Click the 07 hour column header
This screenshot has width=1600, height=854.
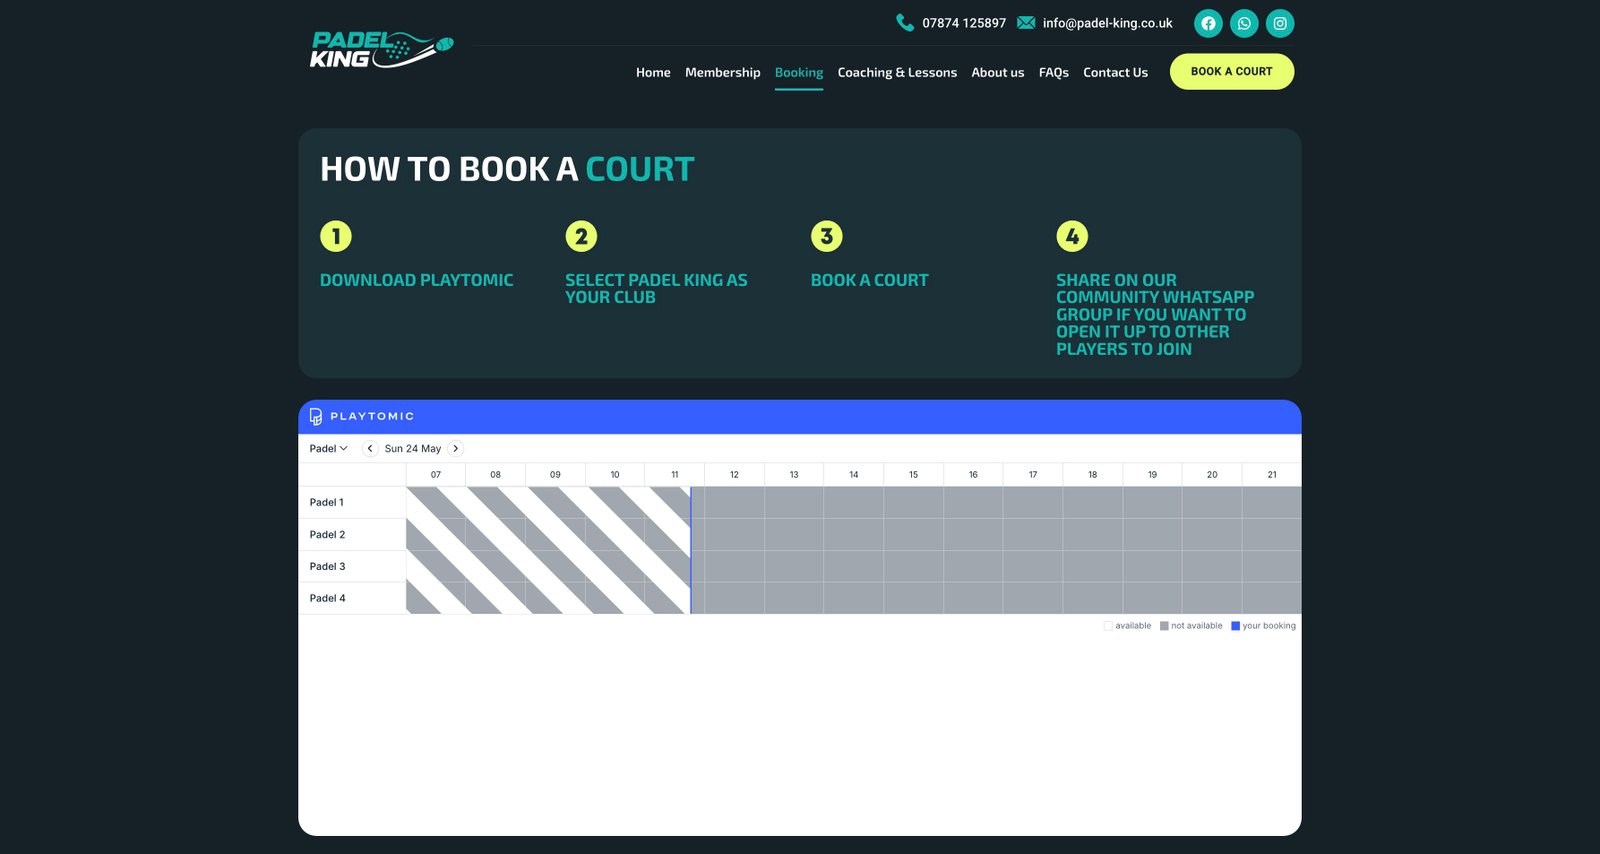[436, 475]
